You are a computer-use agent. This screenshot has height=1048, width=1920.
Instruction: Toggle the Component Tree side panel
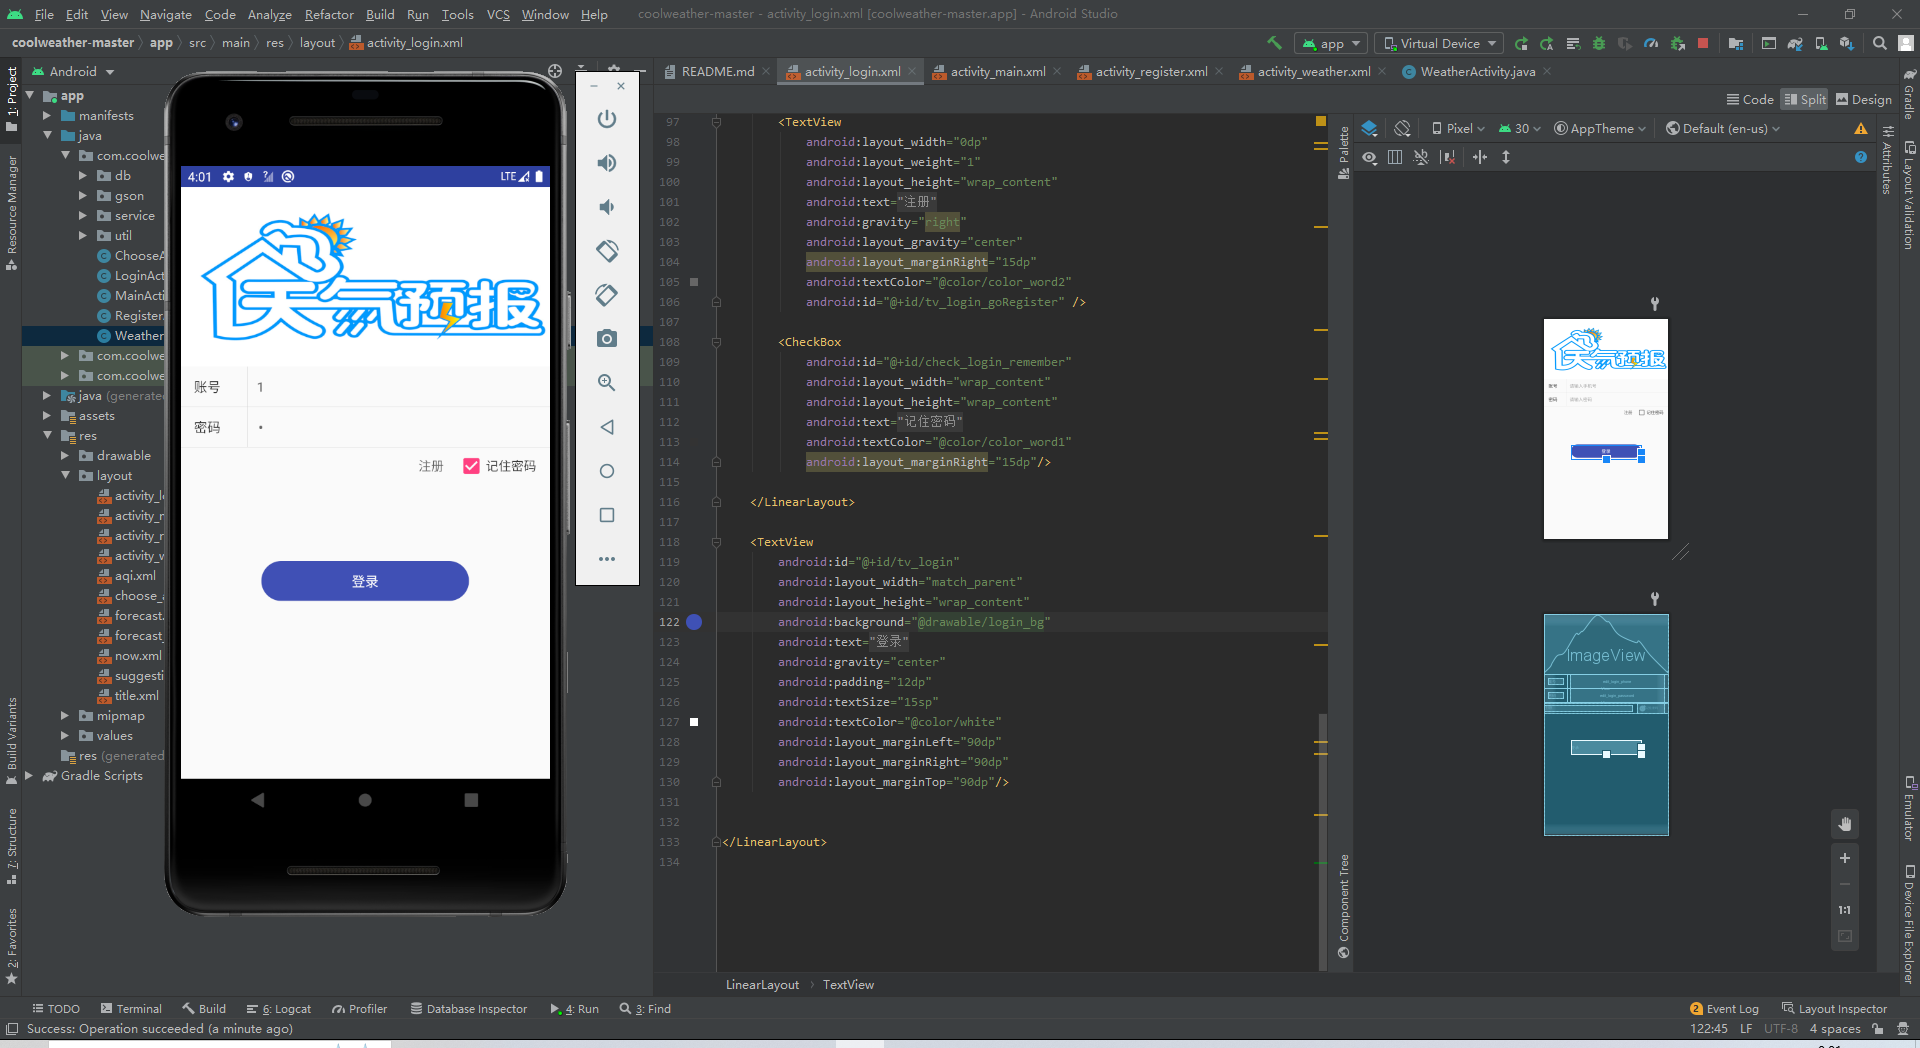coord(1344,906)
